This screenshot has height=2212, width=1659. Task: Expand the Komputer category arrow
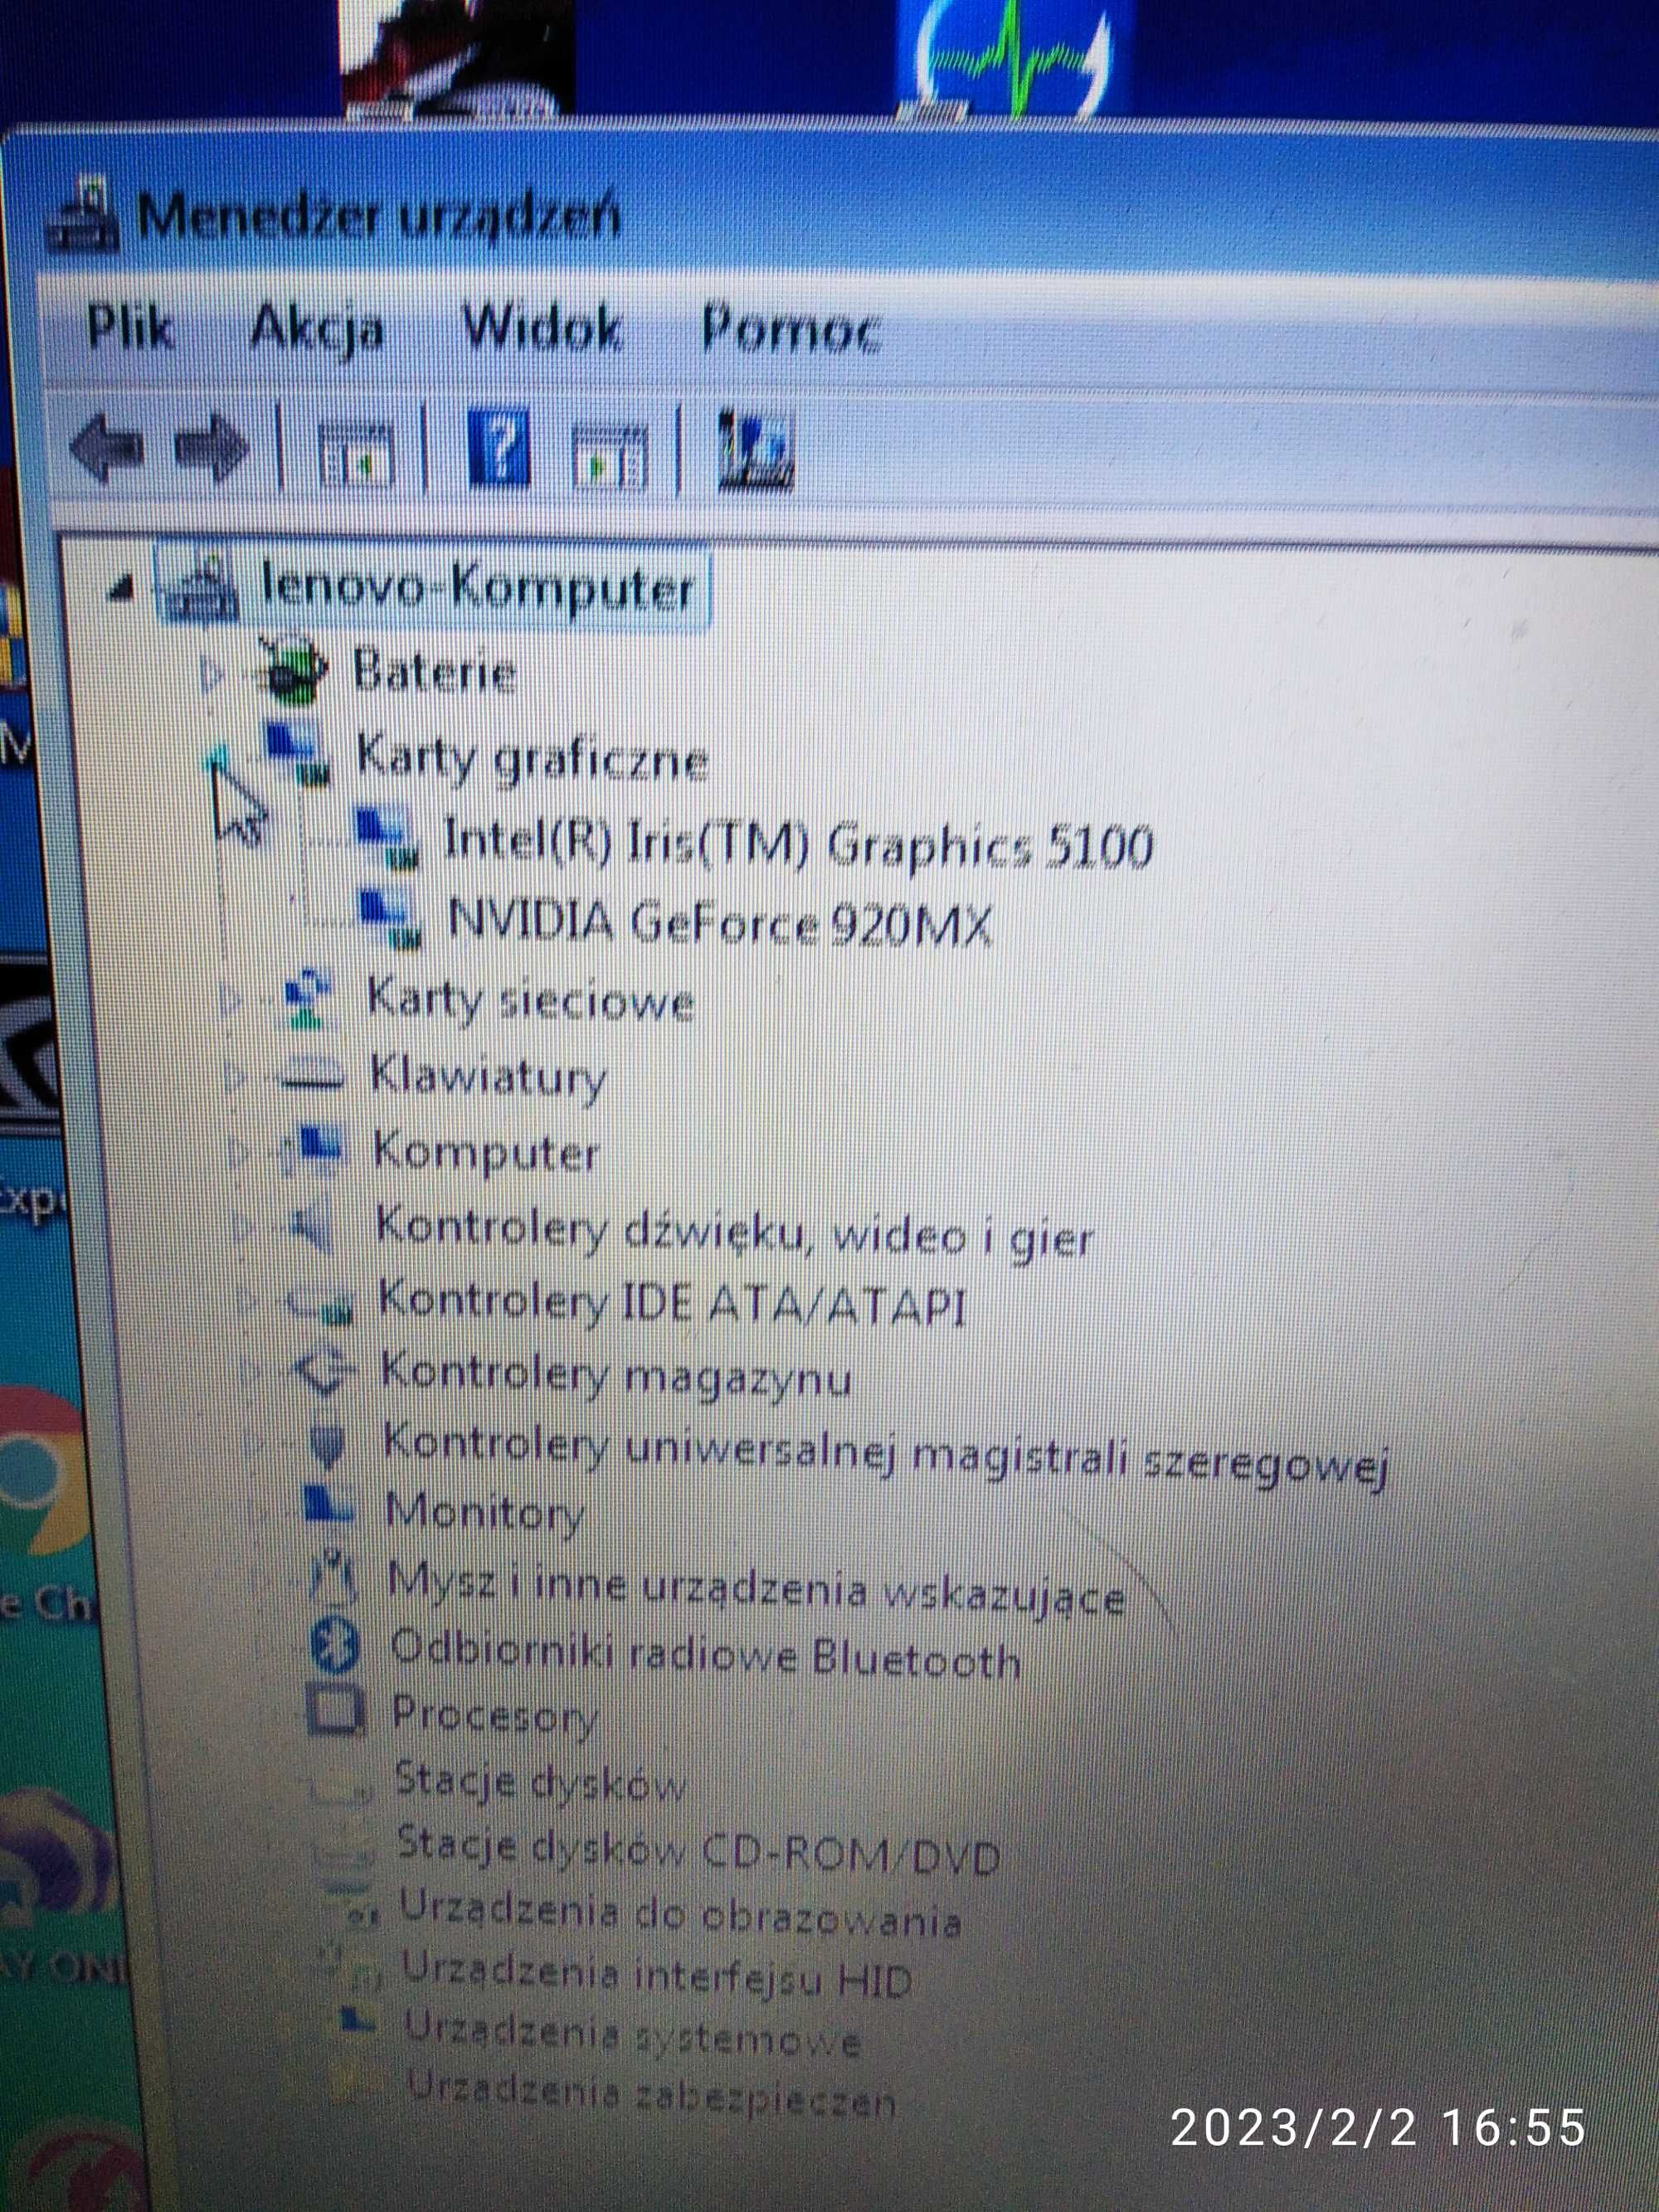[238, 1151]
